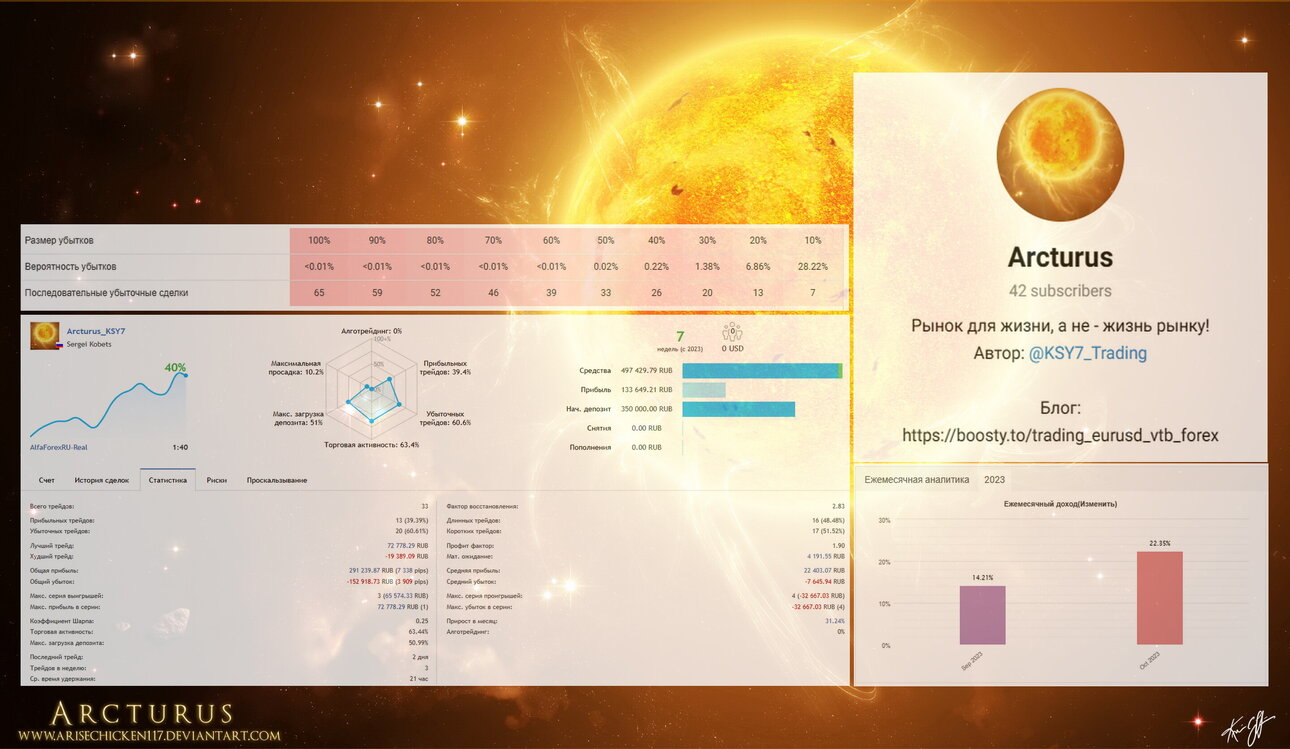1290x749 pixels.
Task: Click the Прибыль profit bar
Action: pyautogui.click(x=704, y=390)
